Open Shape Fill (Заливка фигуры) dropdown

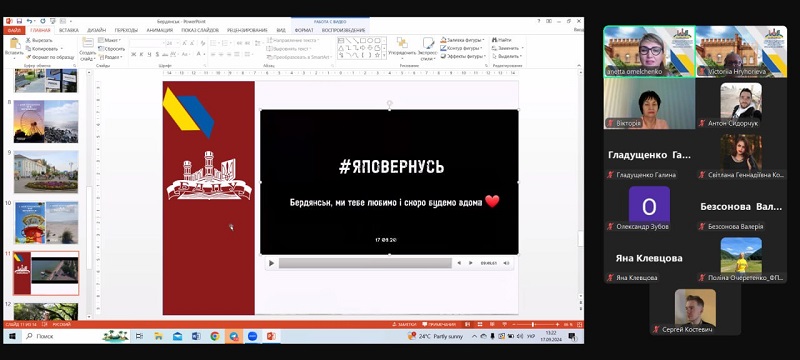coord(461,40)
